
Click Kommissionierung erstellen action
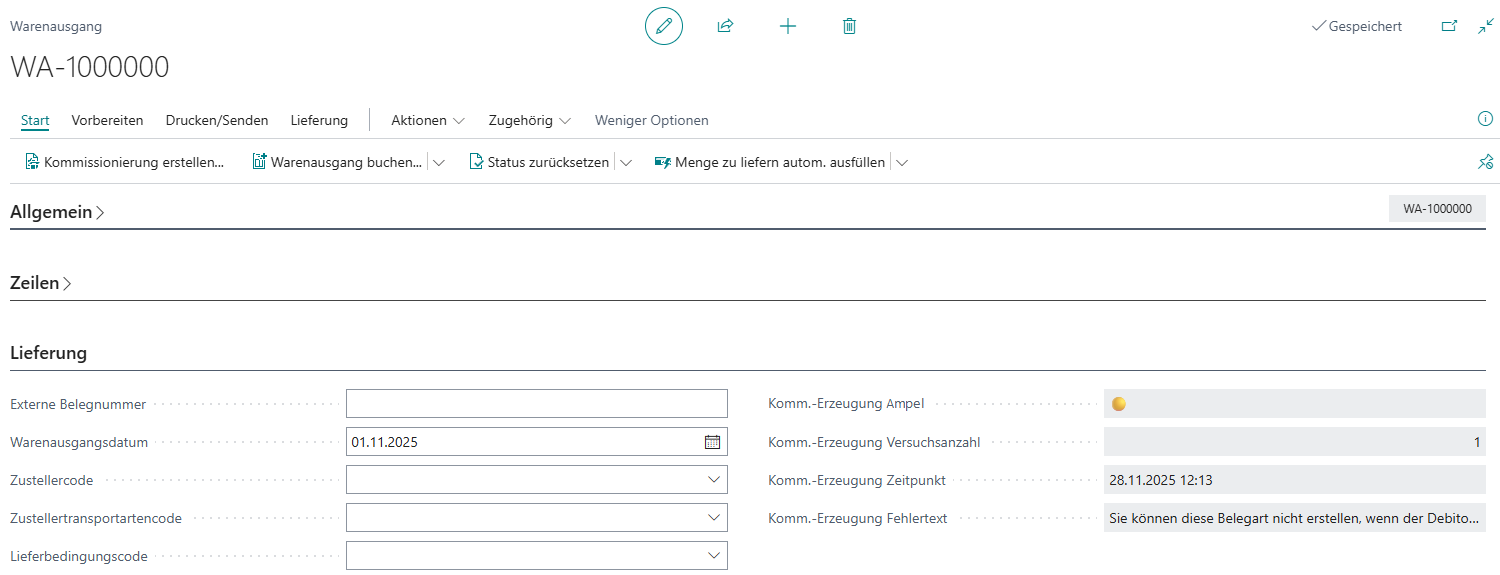tap(125, 162)
